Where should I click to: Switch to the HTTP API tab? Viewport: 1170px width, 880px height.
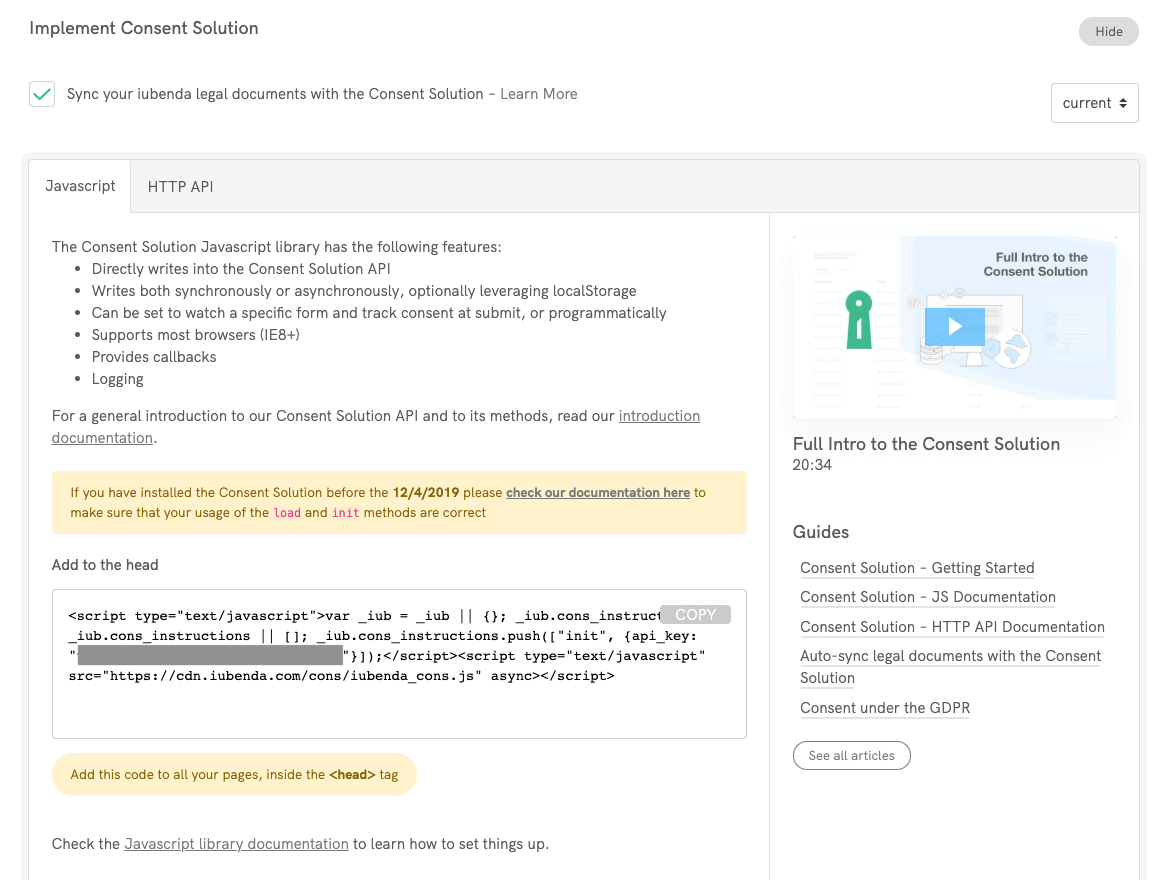(180, 186)
